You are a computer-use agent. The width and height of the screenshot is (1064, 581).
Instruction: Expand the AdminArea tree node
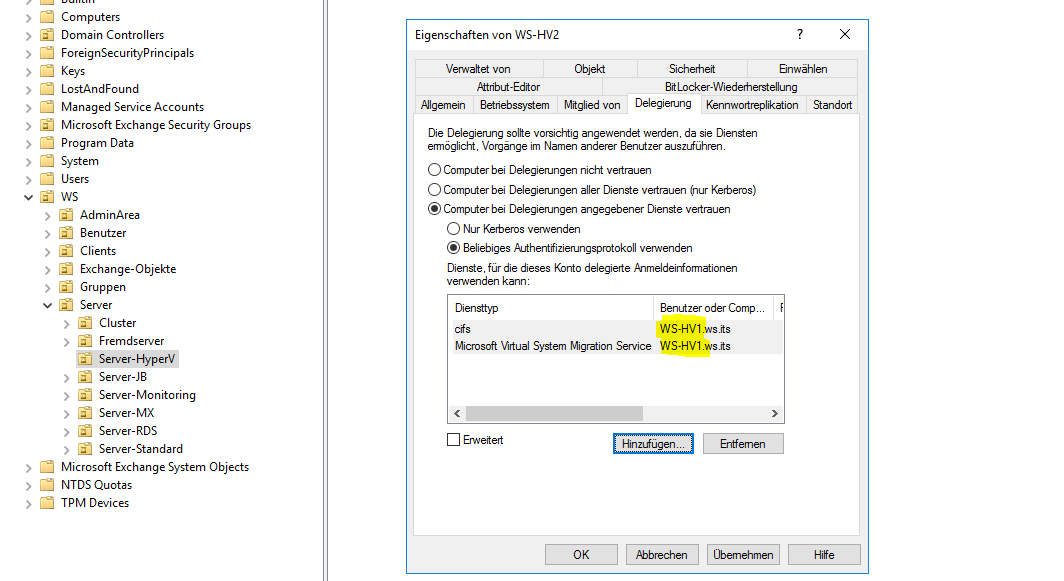pos(48,215)
